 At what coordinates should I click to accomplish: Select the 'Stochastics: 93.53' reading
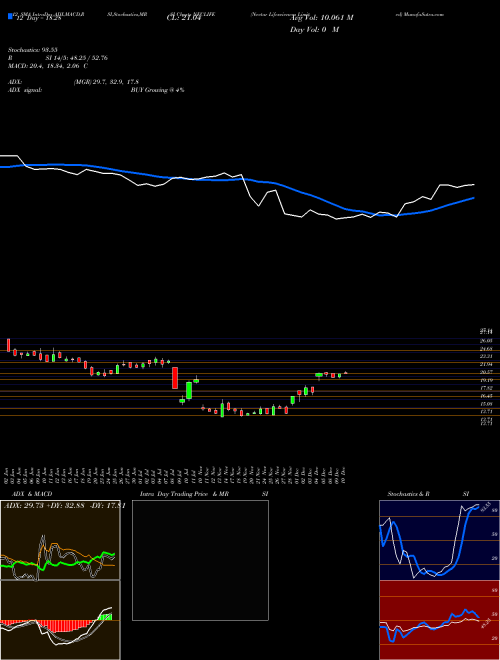tap(32, 50)
